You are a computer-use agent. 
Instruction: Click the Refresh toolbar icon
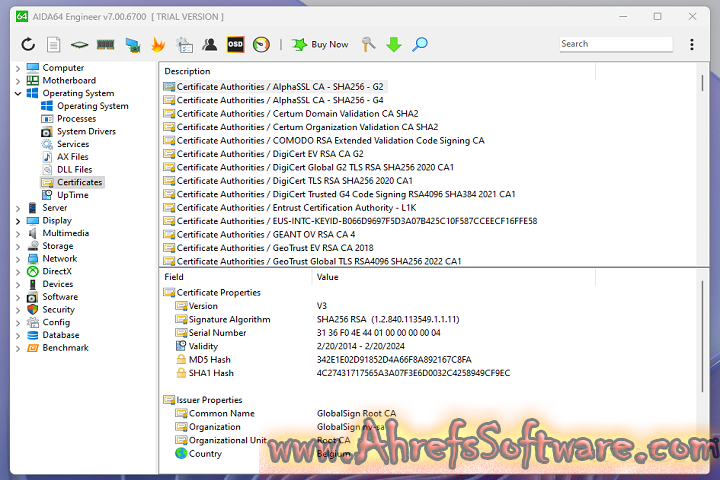[28, 44]
